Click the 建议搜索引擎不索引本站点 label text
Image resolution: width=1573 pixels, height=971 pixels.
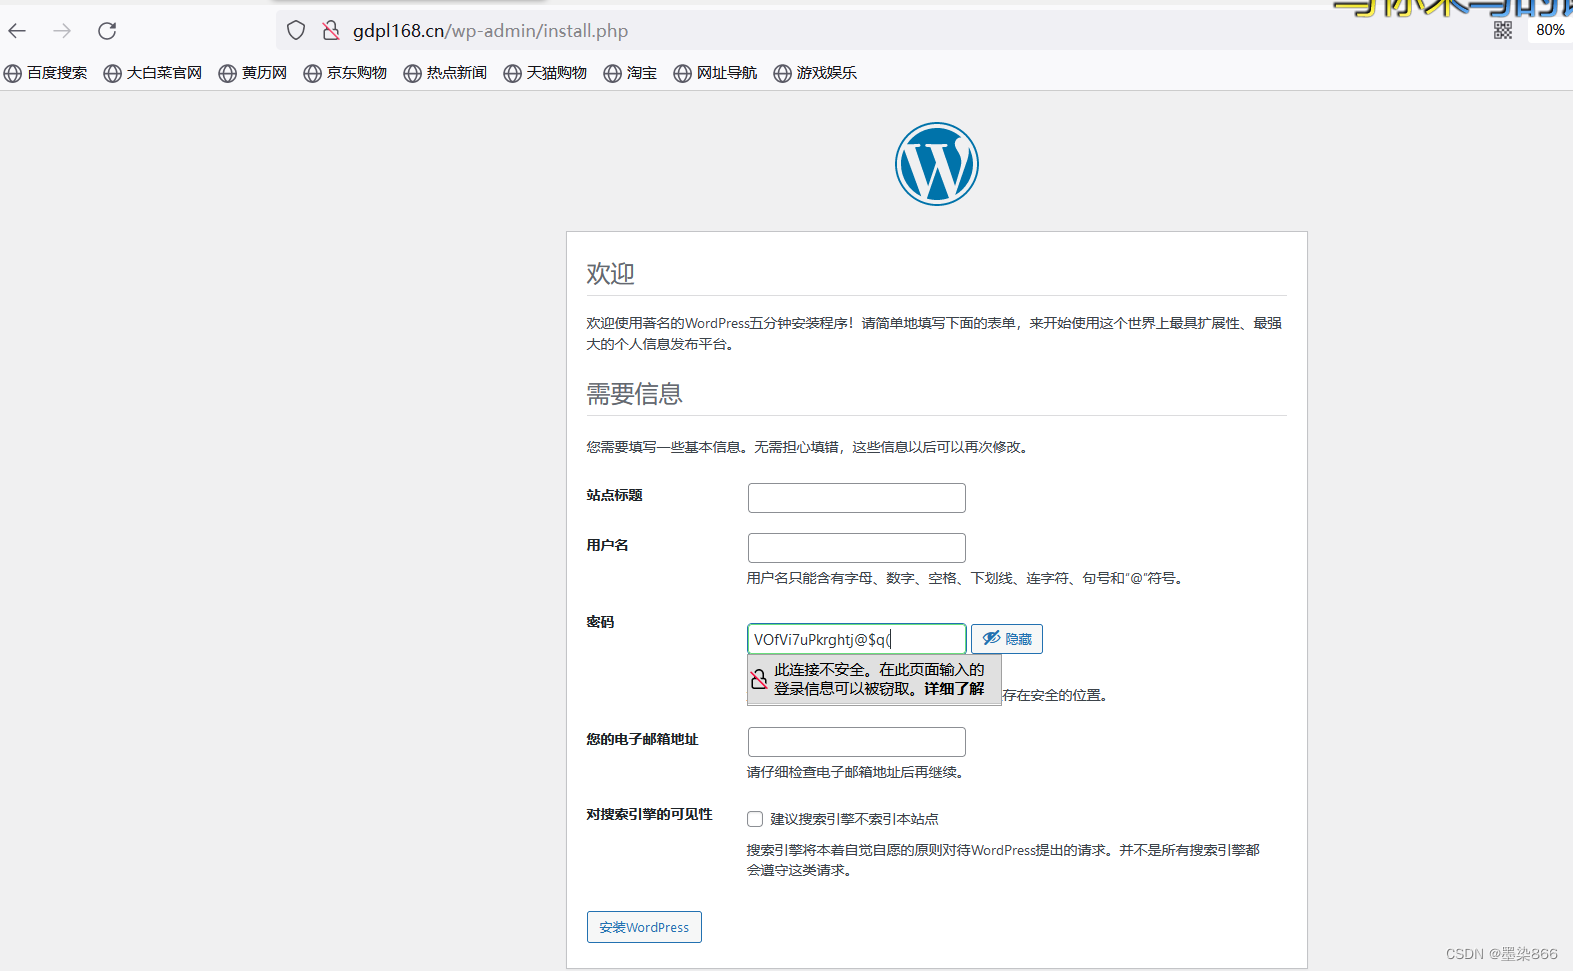(854, 819)
